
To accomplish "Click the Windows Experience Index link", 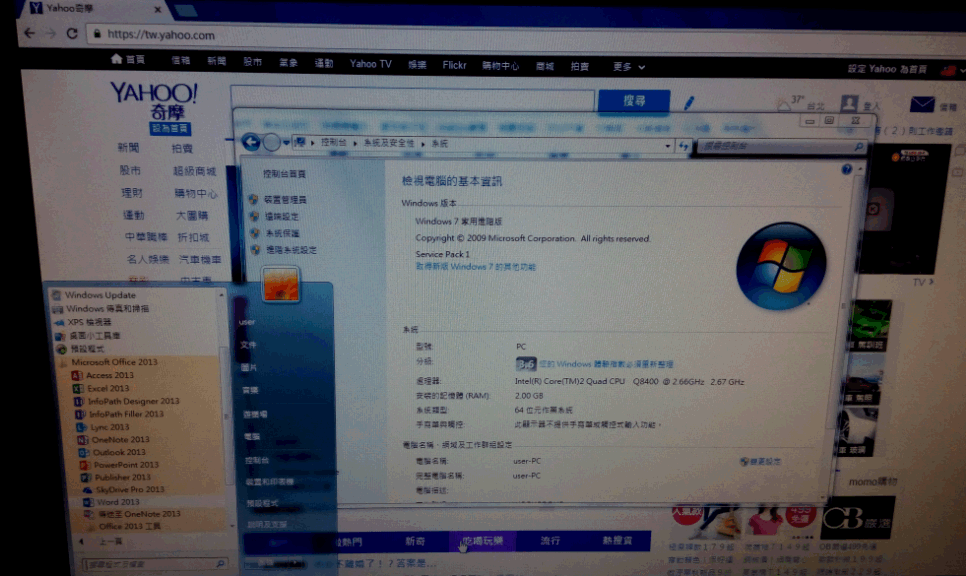I will pos(606,364).
